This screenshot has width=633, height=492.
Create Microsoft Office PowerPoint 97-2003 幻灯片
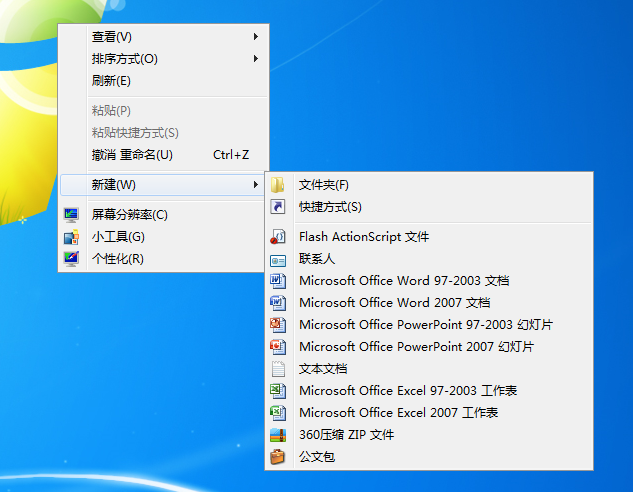pyautogui.click(x=429, y=325)
